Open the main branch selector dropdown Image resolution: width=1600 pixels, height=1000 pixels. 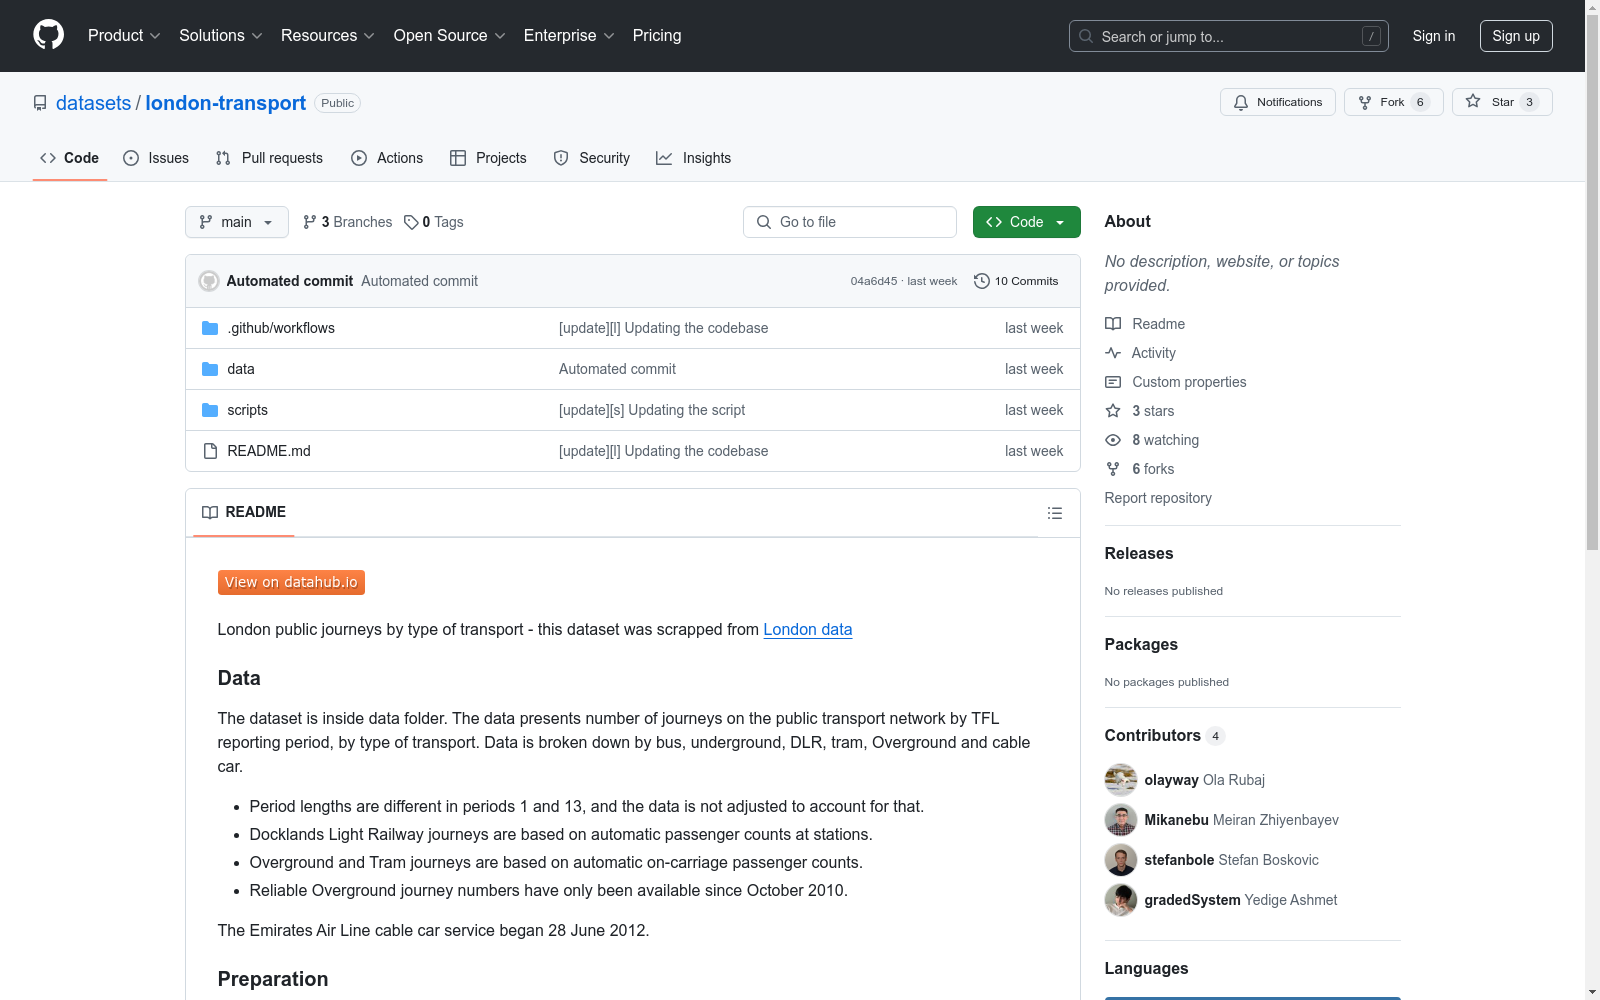[x=237, y=222]
